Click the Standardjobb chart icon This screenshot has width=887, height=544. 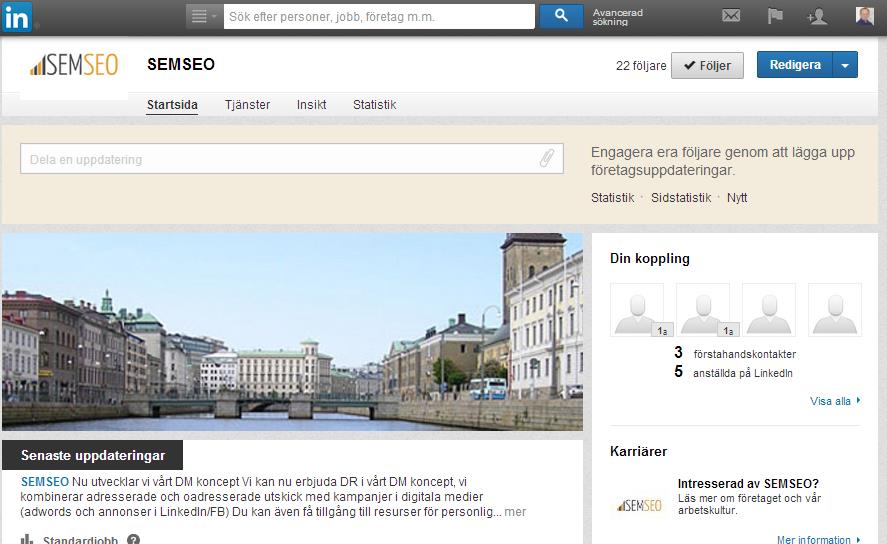[x=27, y=539]
